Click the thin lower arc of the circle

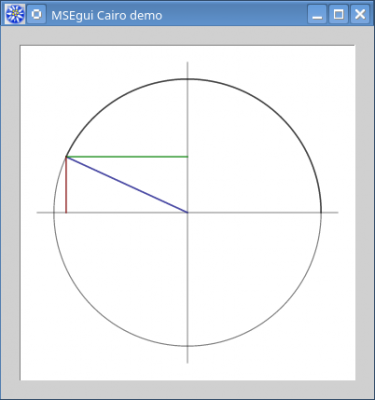(x=187, y=346)
